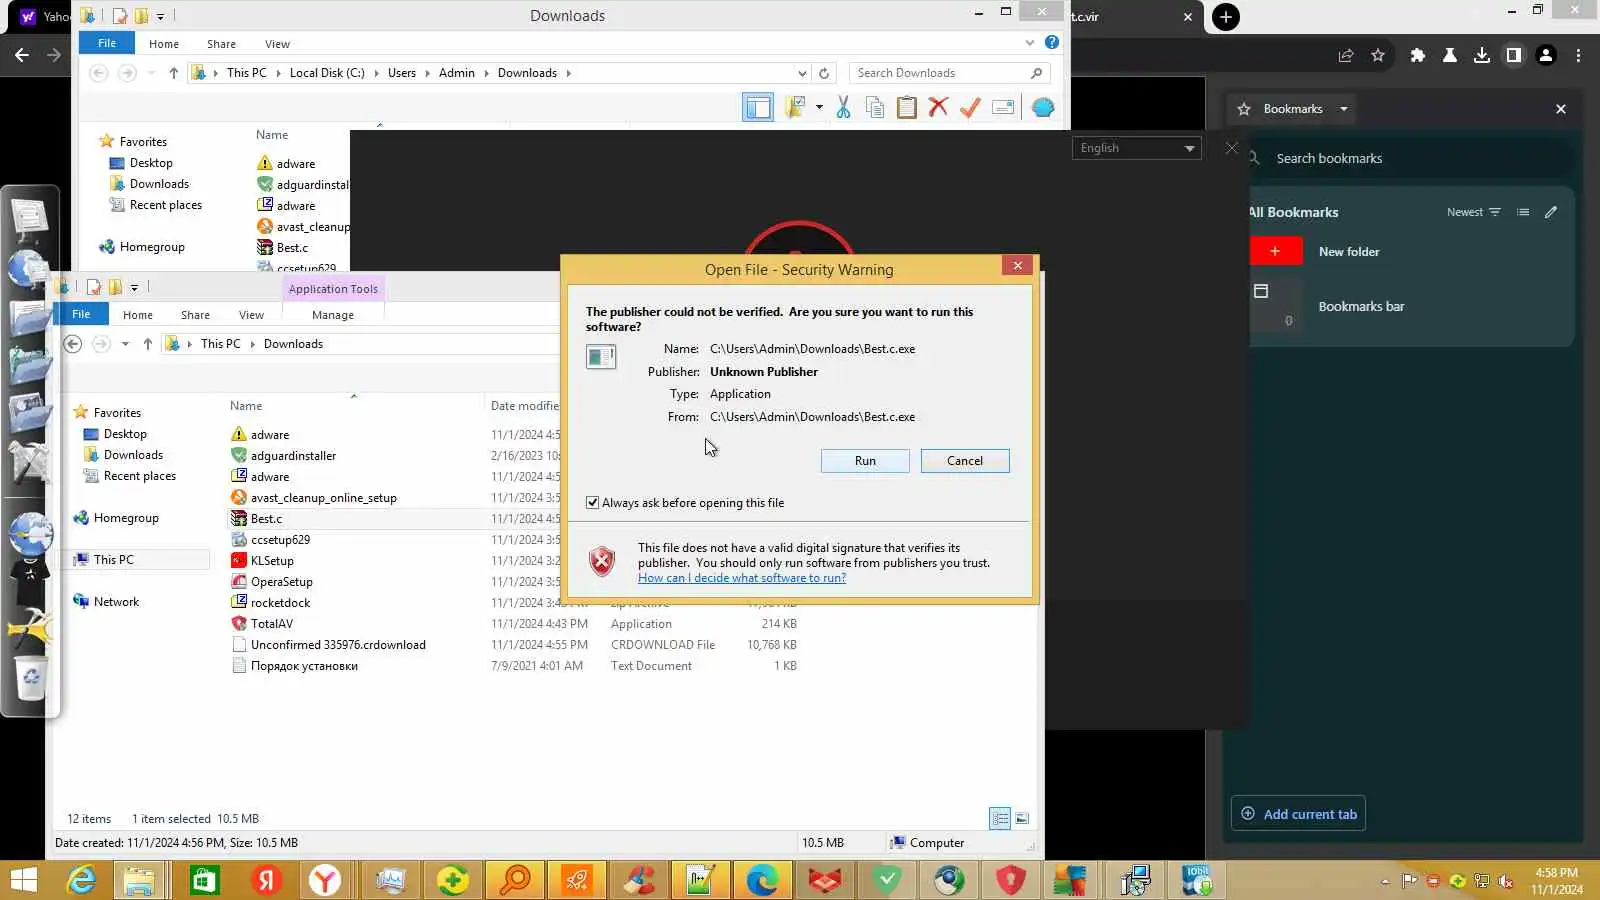Click the Search Downloads field
The width and height of the screenshot is (1600, 900).
click(x=950, y=73)
